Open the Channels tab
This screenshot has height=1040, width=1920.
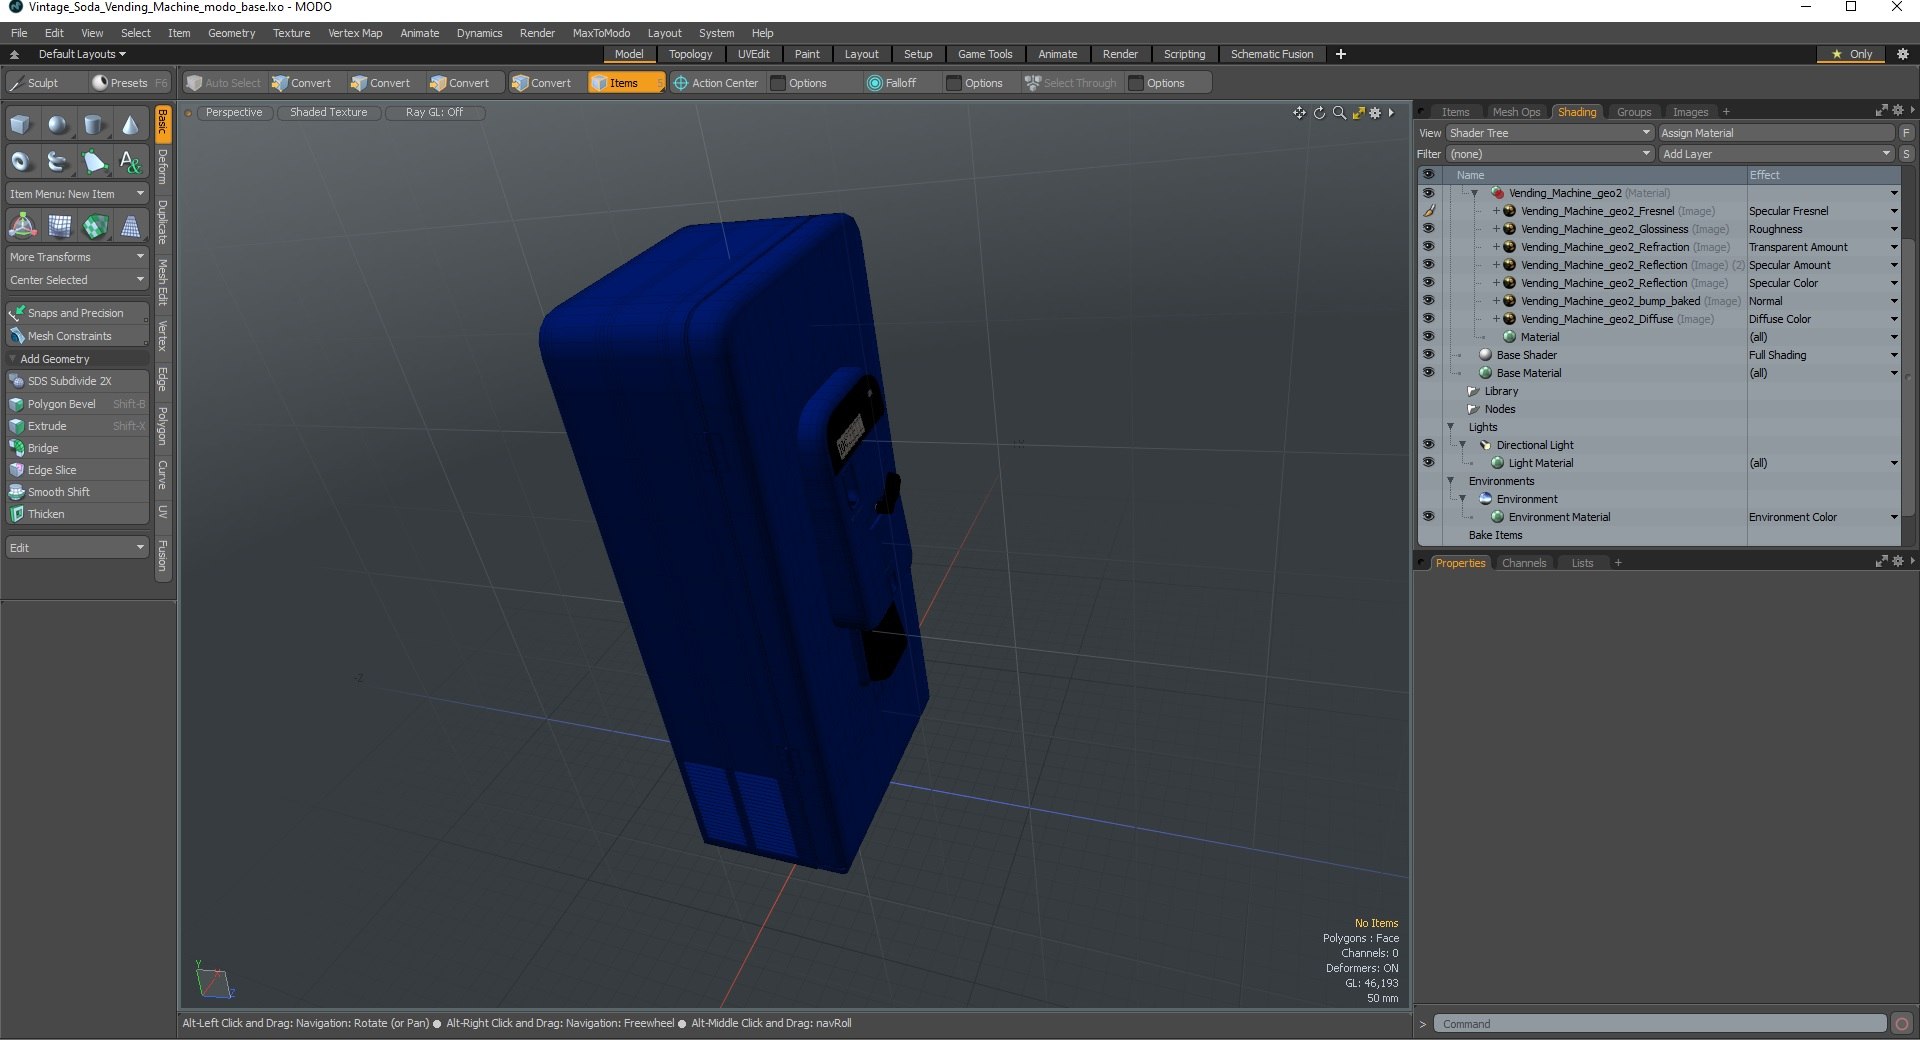[1524, 563]
